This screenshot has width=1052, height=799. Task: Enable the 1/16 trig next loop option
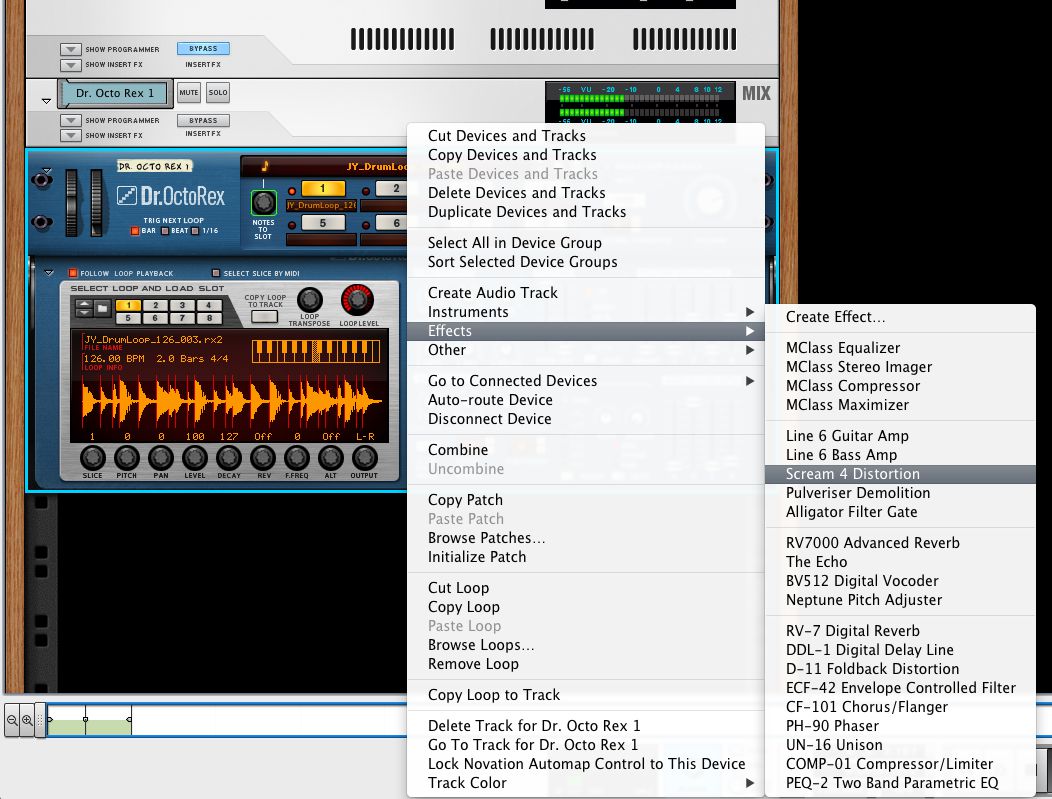click(x=195, y=231)
